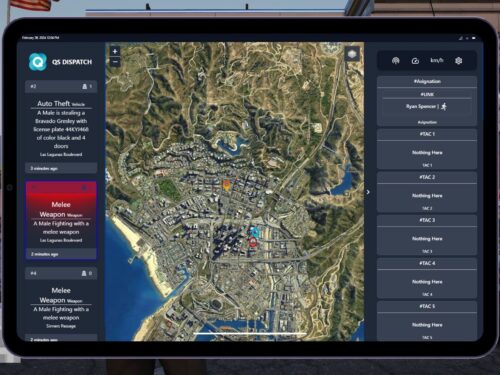Click the Ryan Spencer unit entry

pos(427,107)
